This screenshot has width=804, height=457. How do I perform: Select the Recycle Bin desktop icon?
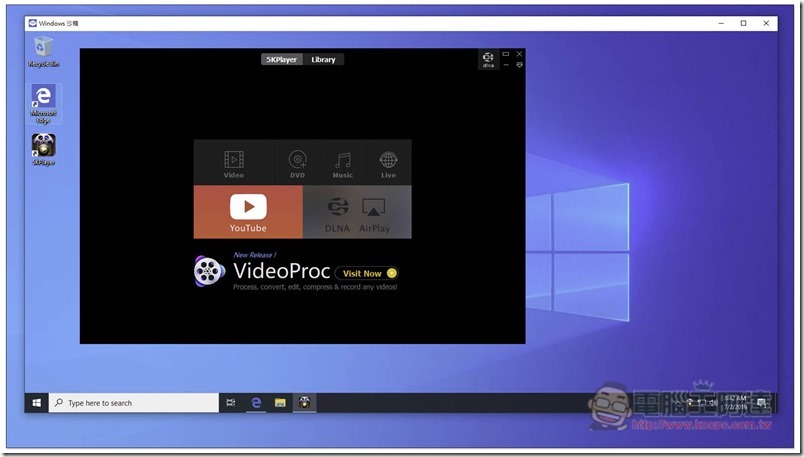pyautogui.click(x=44, y=52)
